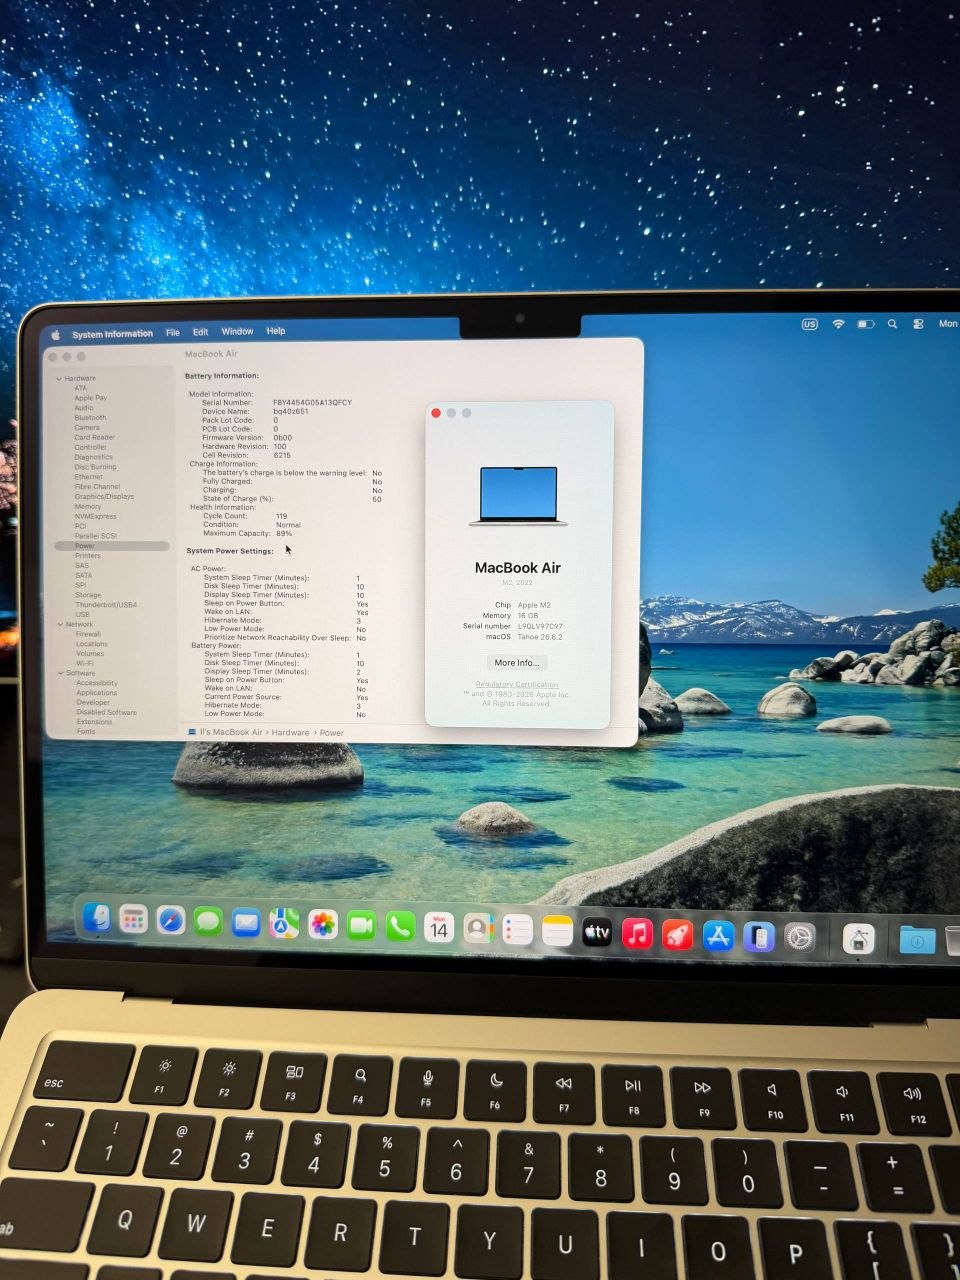This screenshot has width=960, height=1280.
Task: Launch Reminders from the Dock
Action: pos(517,930)
